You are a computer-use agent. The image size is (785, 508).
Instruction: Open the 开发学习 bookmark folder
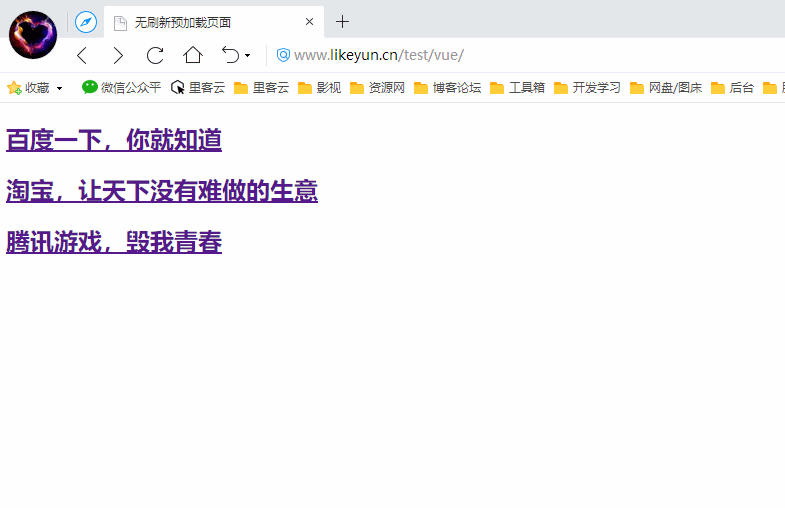(x=587, y=88)
